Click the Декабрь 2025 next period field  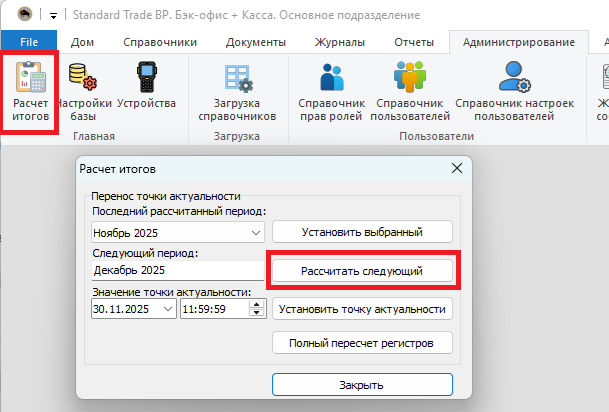tap(178, 270)
